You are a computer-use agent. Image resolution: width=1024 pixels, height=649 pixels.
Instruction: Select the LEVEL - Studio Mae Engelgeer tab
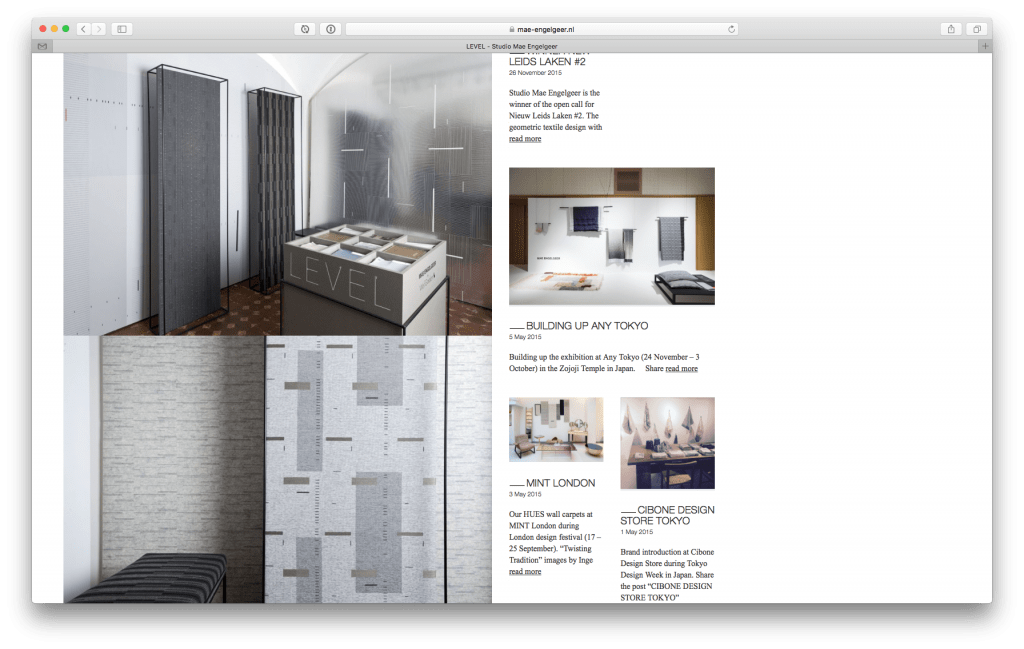point(514,46)
